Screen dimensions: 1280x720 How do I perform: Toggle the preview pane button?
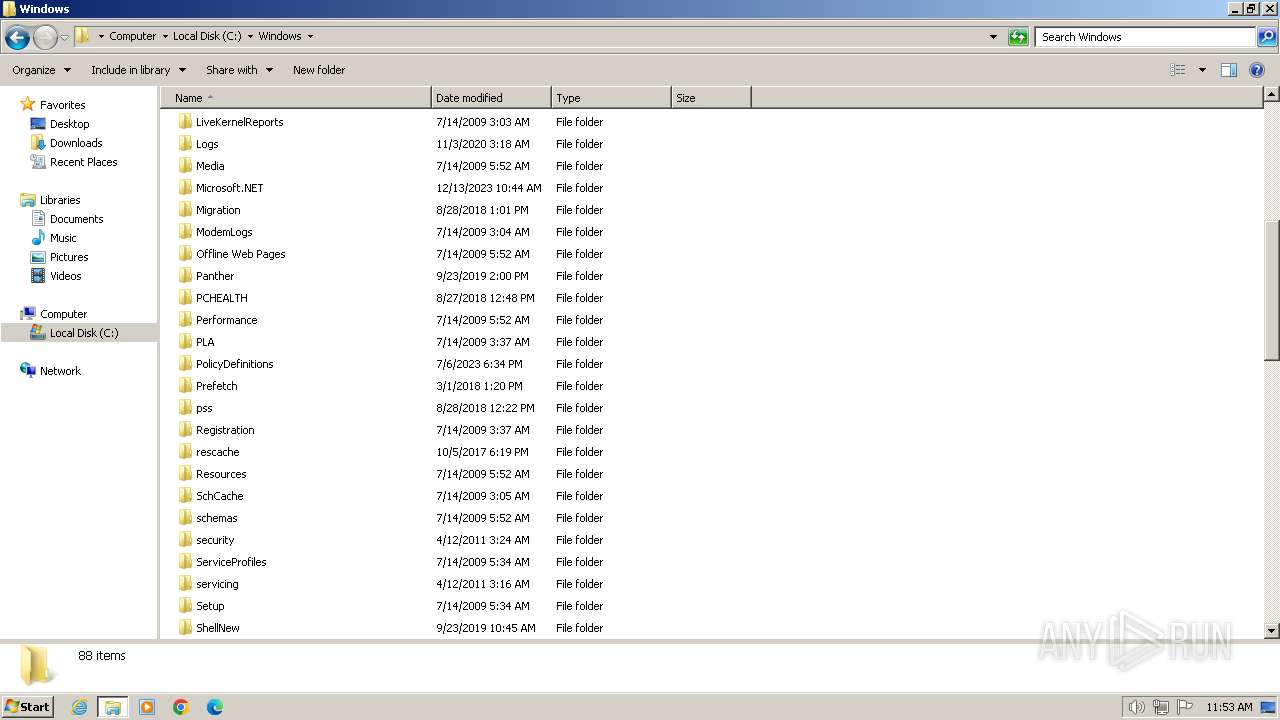click(1229, 70)
